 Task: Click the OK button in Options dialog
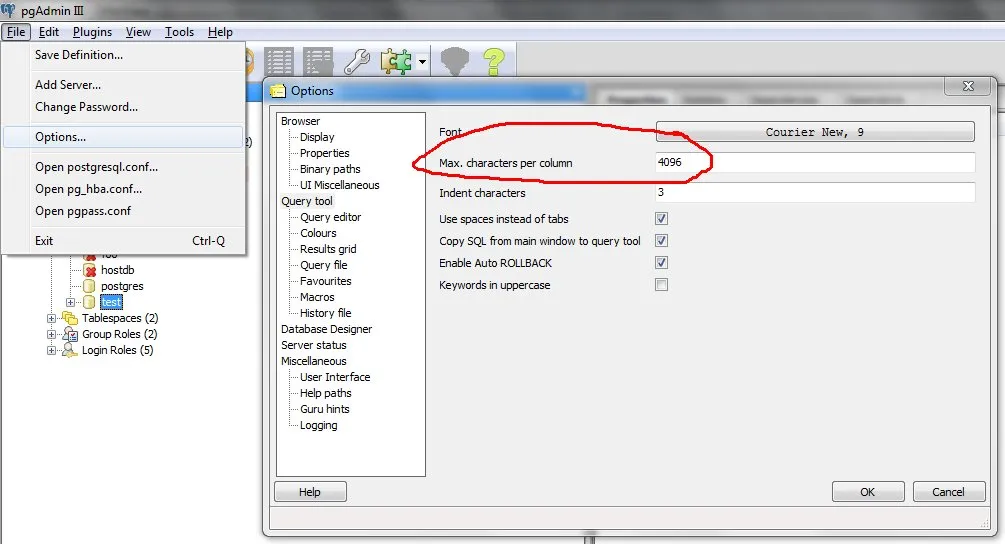coord(868,492)
